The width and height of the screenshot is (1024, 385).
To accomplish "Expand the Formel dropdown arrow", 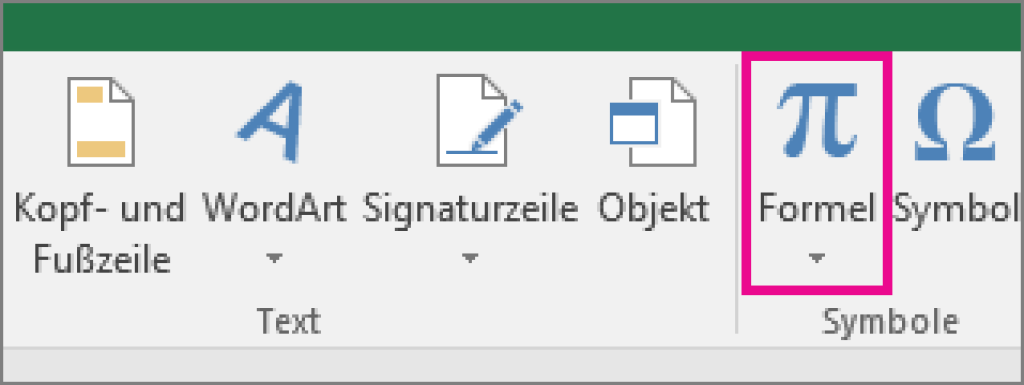I will 816,259.
